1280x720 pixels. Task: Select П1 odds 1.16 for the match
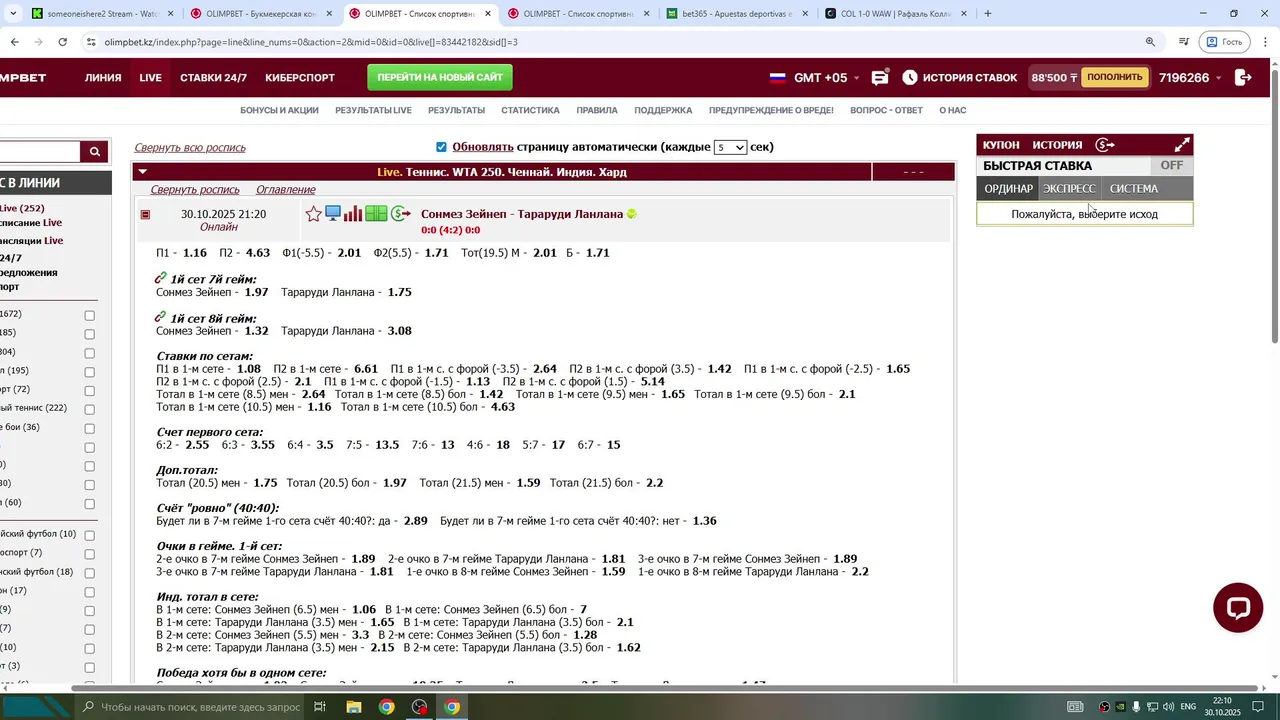pyautogui.click(x=194, y=253)
